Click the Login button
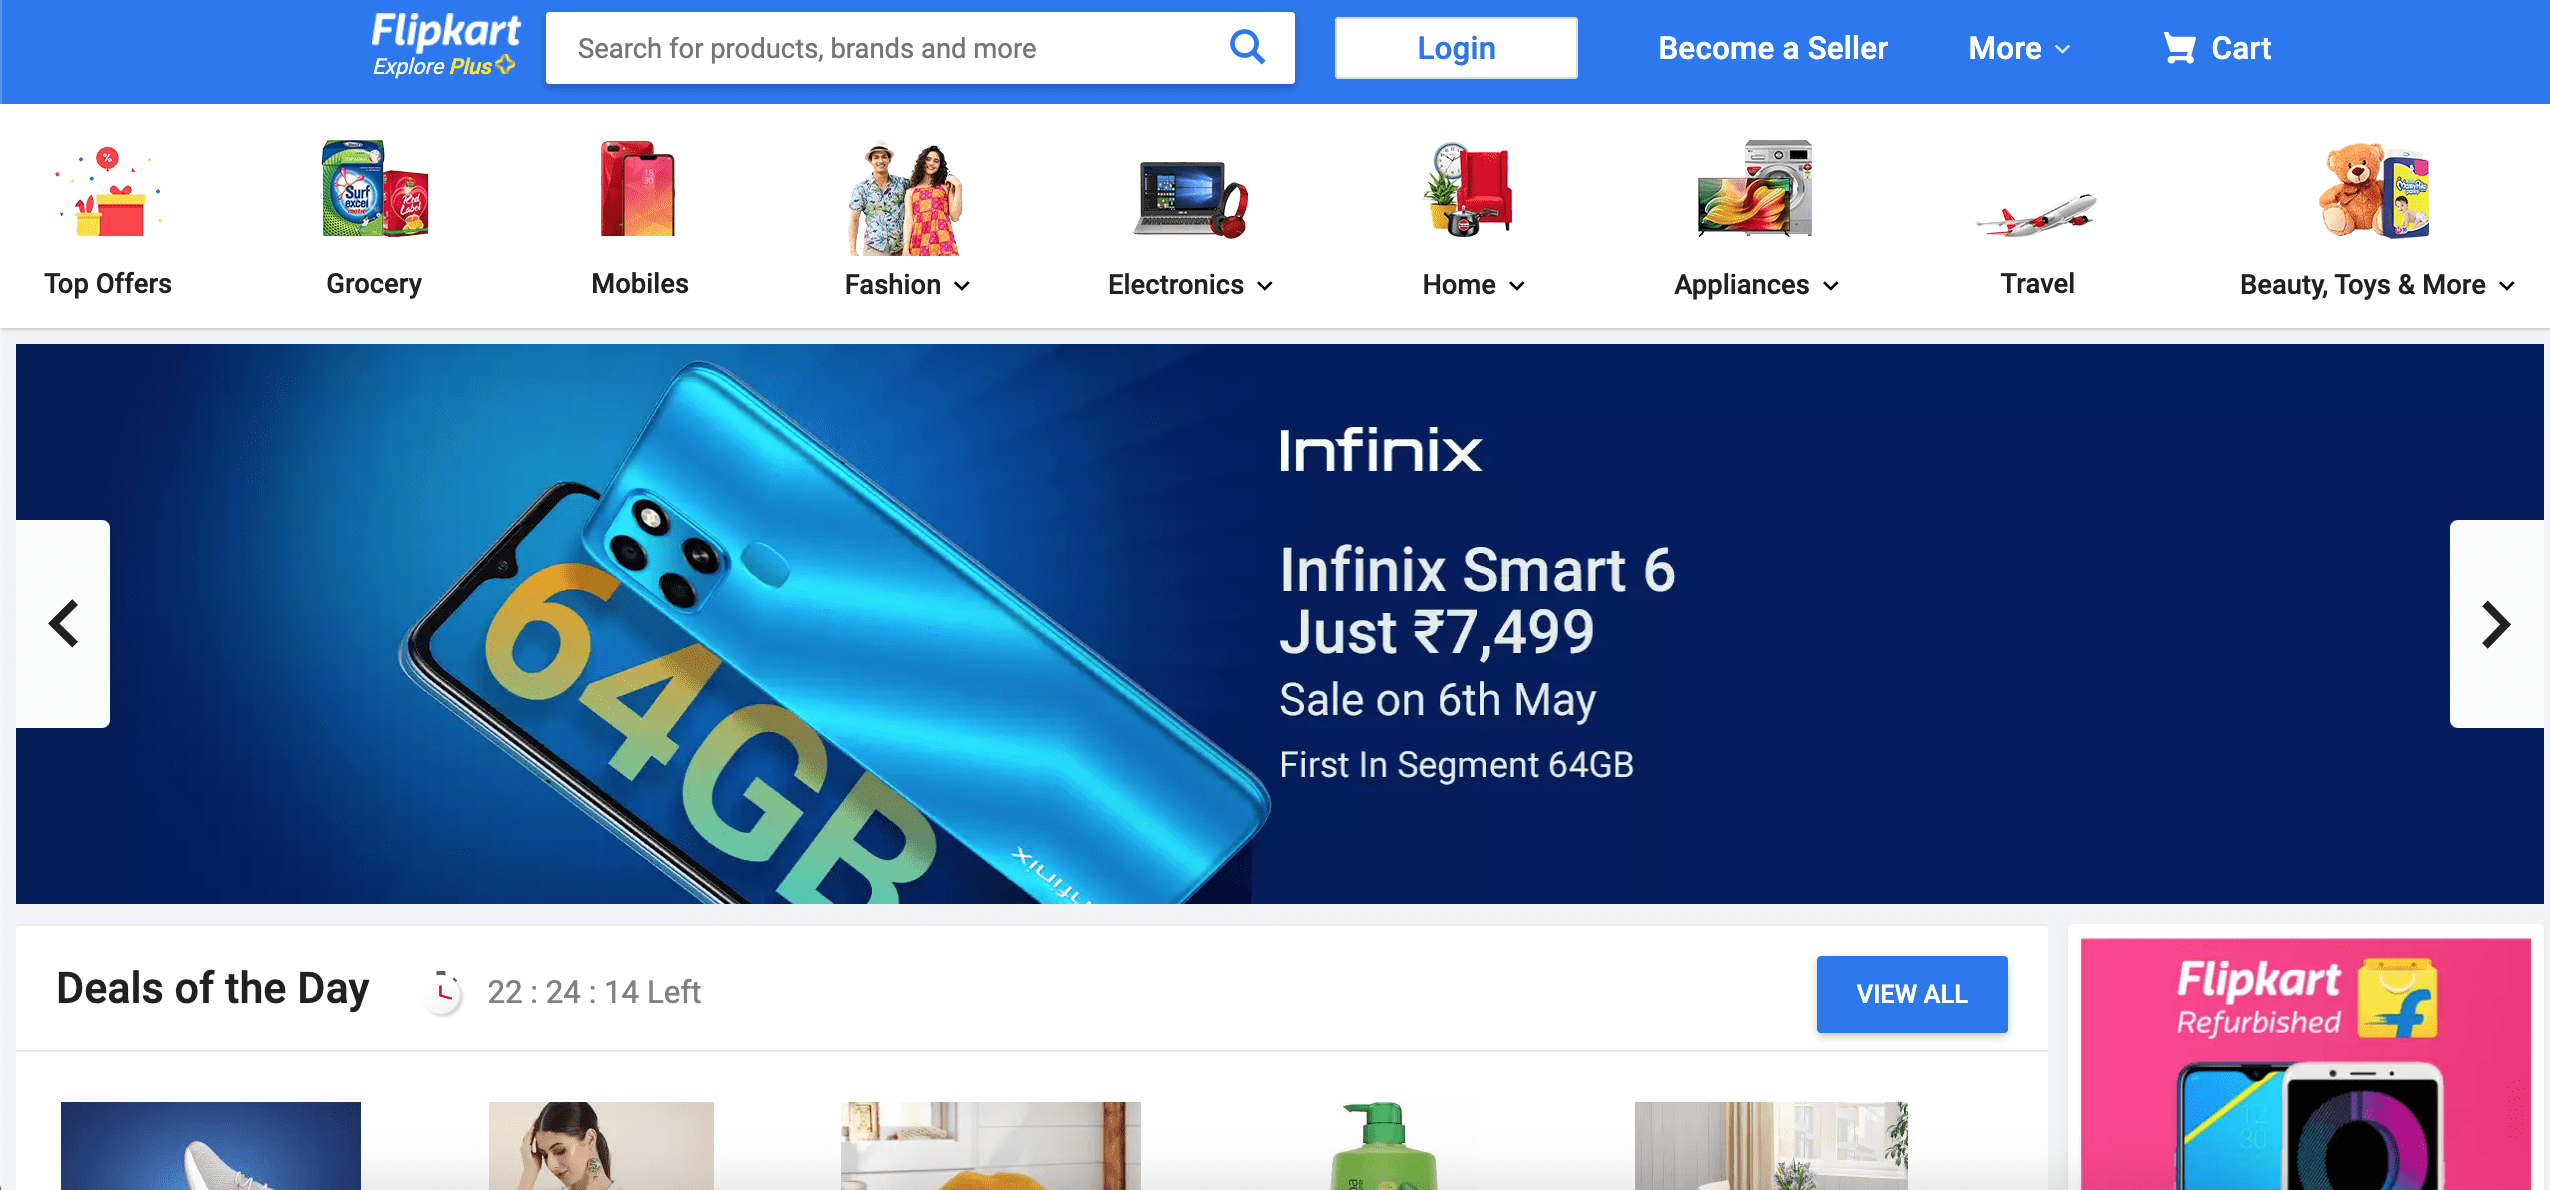Viewport: 2550px width, 1190px height. tap(1456, 48)
